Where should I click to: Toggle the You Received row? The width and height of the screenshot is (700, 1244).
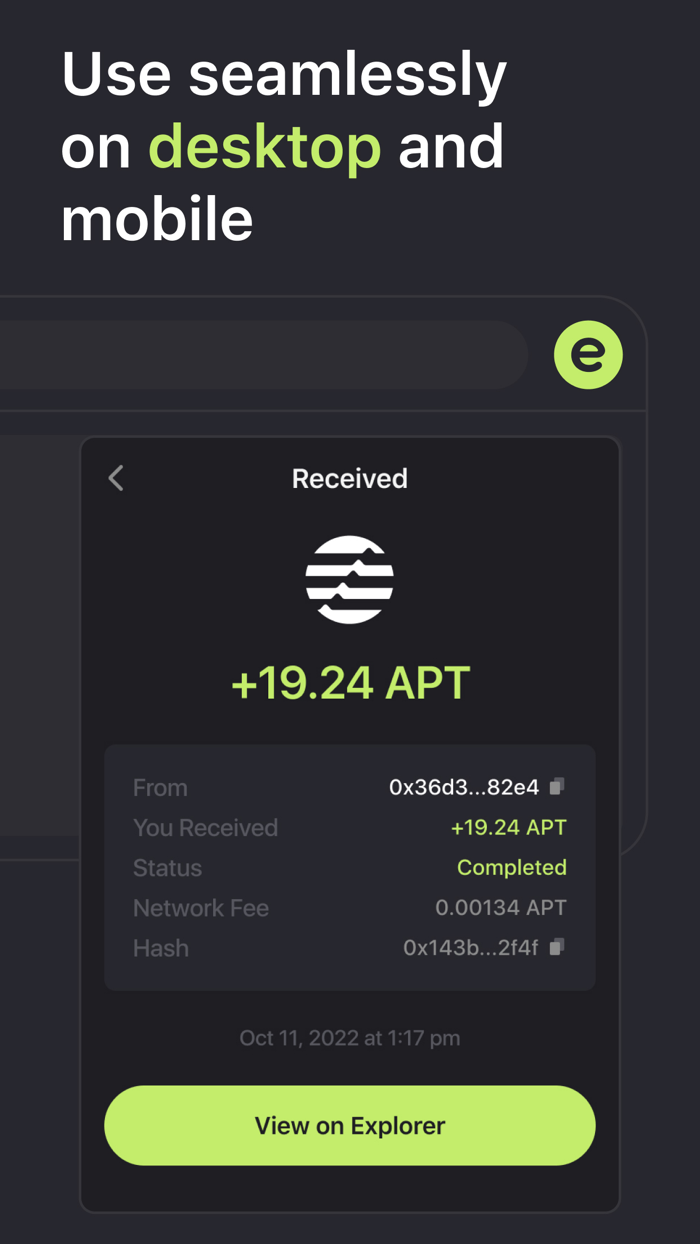point(349,827)
